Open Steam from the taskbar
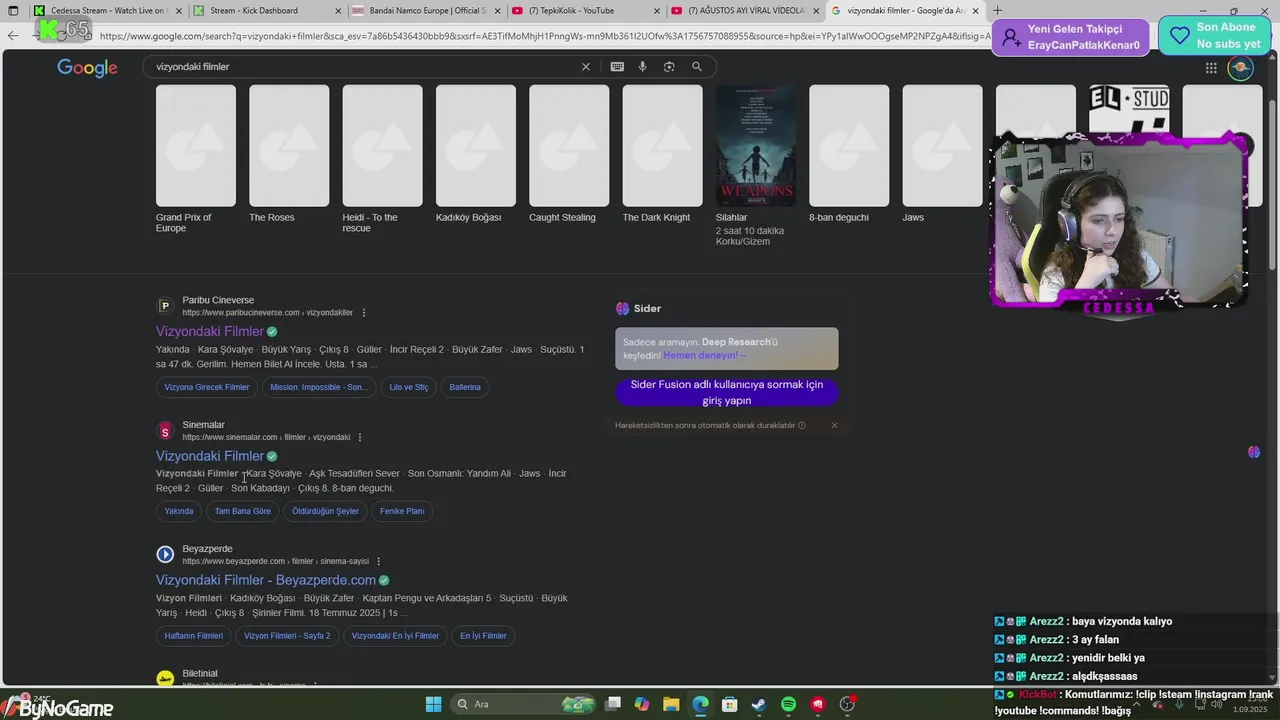The width and height of the screenshot is (1280, 720). 759,704
